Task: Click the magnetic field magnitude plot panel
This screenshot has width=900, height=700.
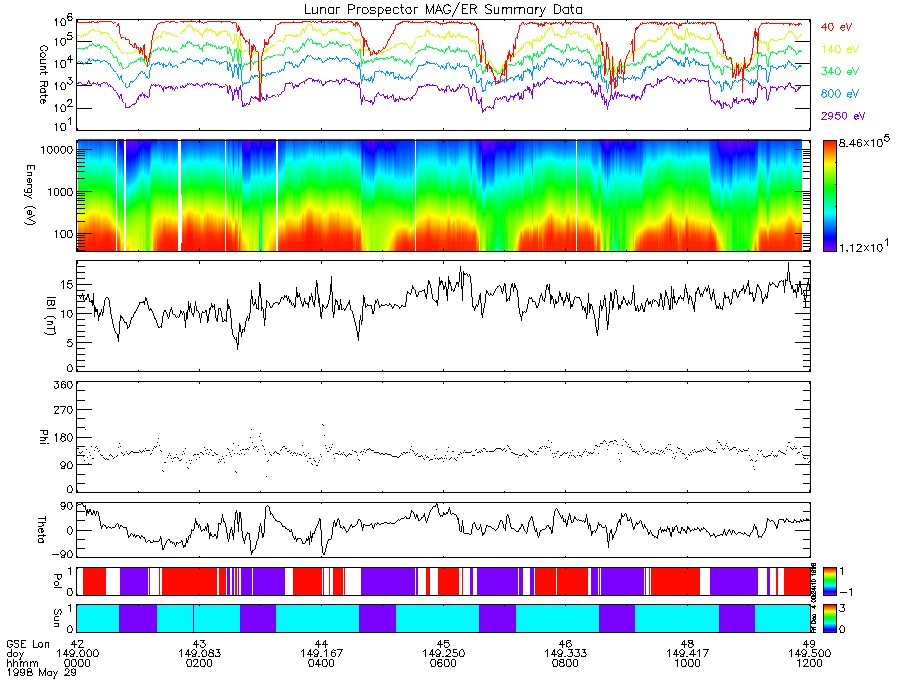Action: tap(443, 316)
